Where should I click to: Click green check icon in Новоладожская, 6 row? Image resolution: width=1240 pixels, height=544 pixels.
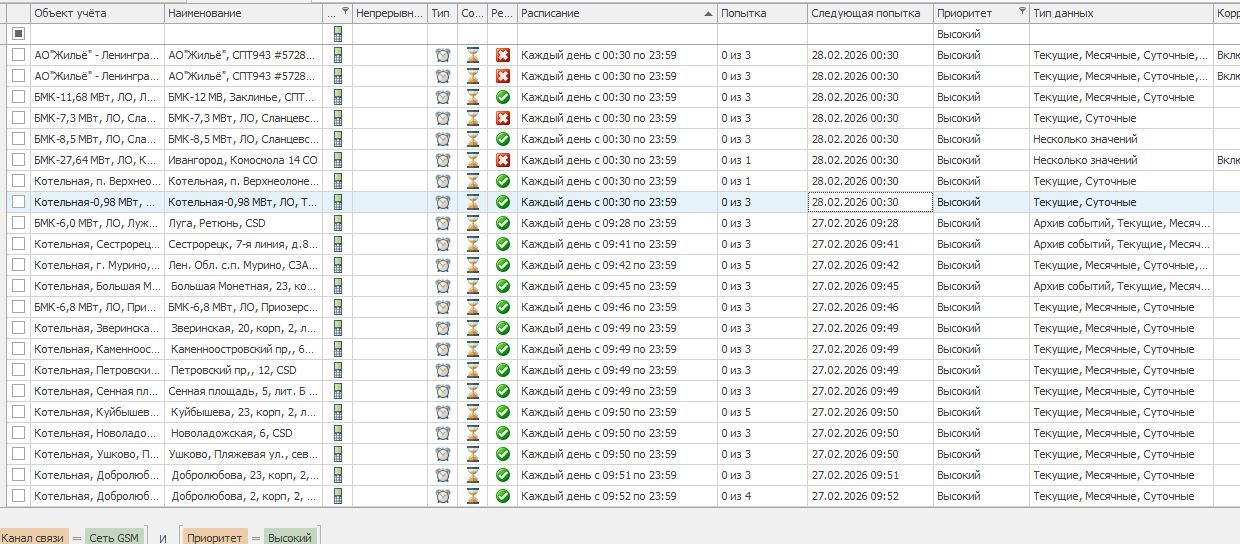coord(503,433)
